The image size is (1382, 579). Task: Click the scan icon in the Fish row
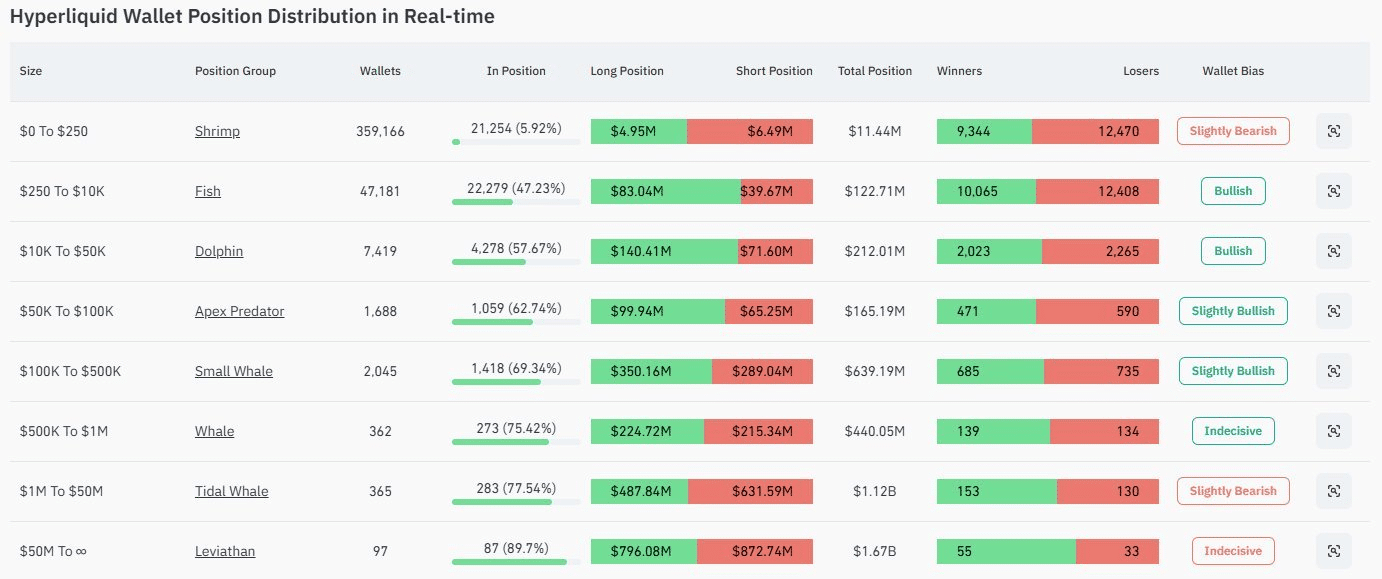tap(1333, 191)
